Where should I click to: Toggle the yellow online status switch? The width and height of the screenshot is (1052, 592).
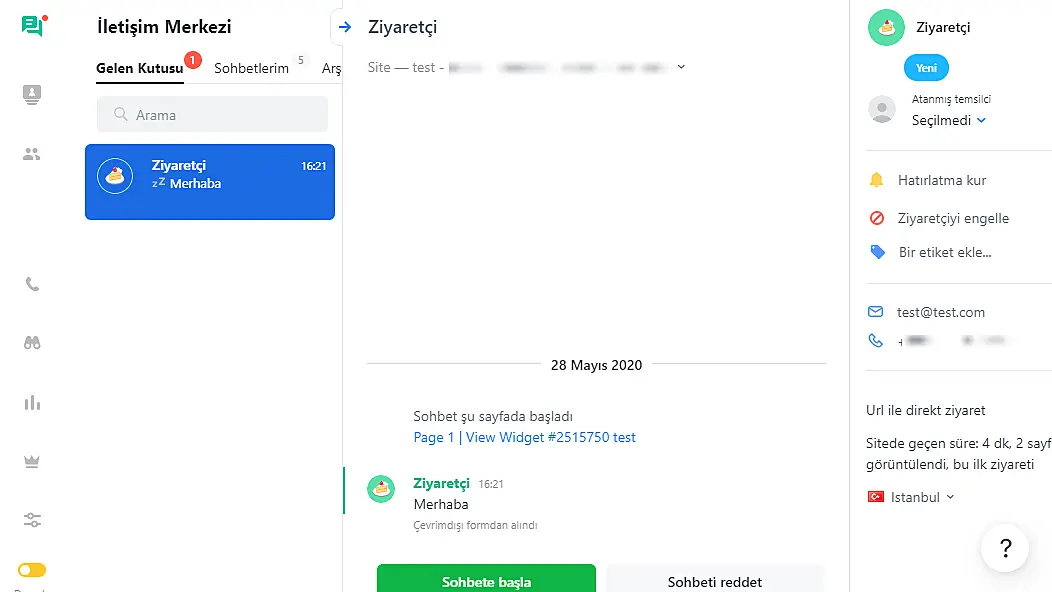32,570
